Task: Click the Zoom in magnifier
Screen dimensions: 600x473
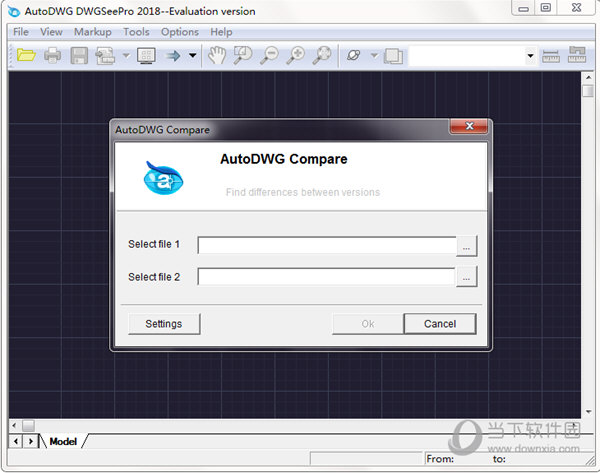Action: [296, 55]
